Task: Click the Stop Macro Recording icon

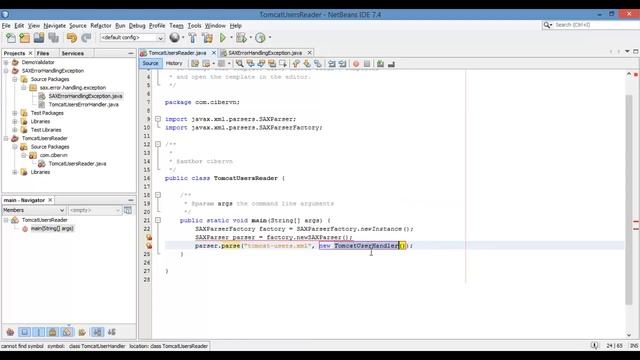Action: (x=367, y=64)
